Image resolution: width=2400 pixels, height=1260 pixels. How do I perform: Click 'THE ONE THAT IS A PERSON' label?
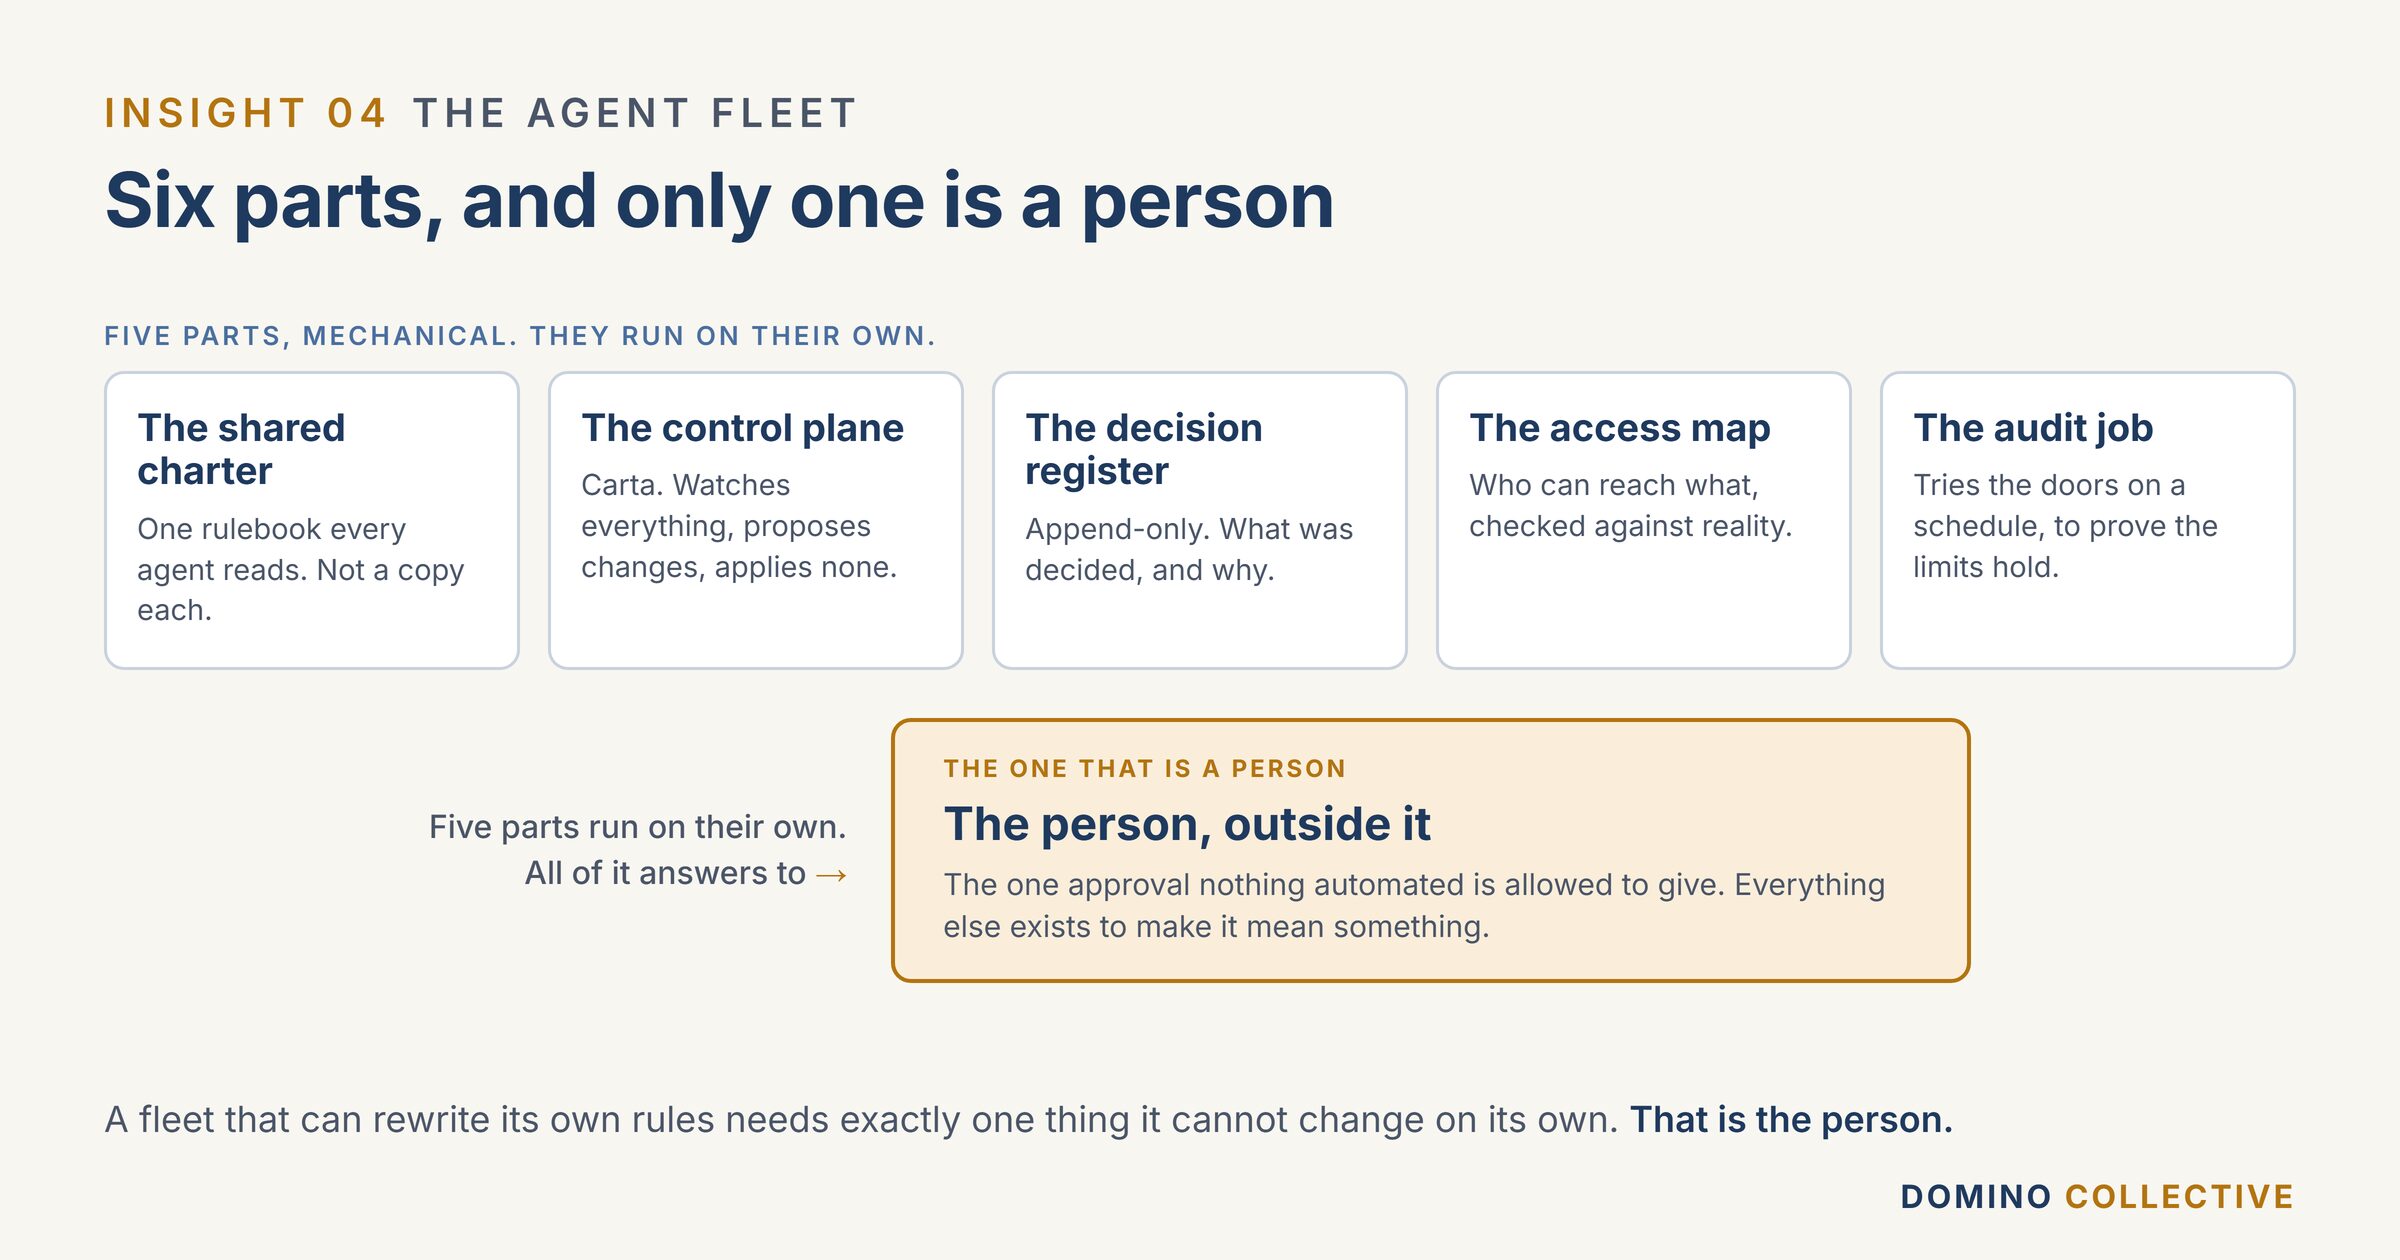(1145, 769)
